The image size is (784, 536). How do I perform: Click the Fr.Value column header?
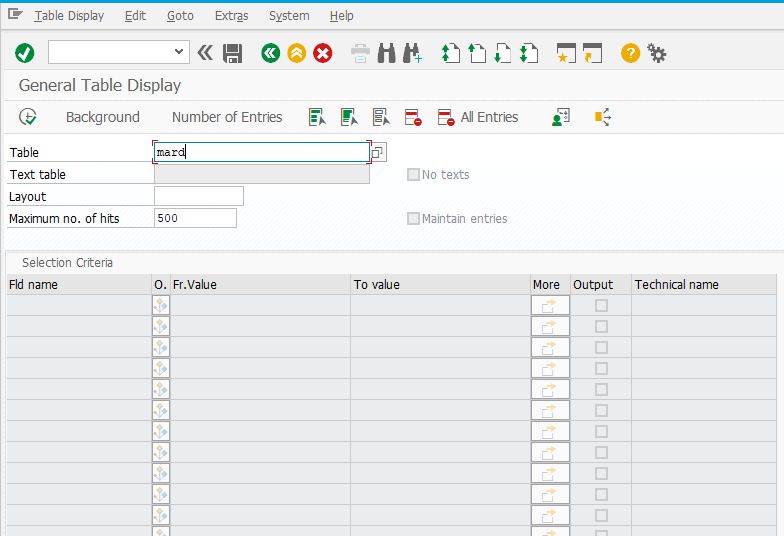(x=260, y=284)
